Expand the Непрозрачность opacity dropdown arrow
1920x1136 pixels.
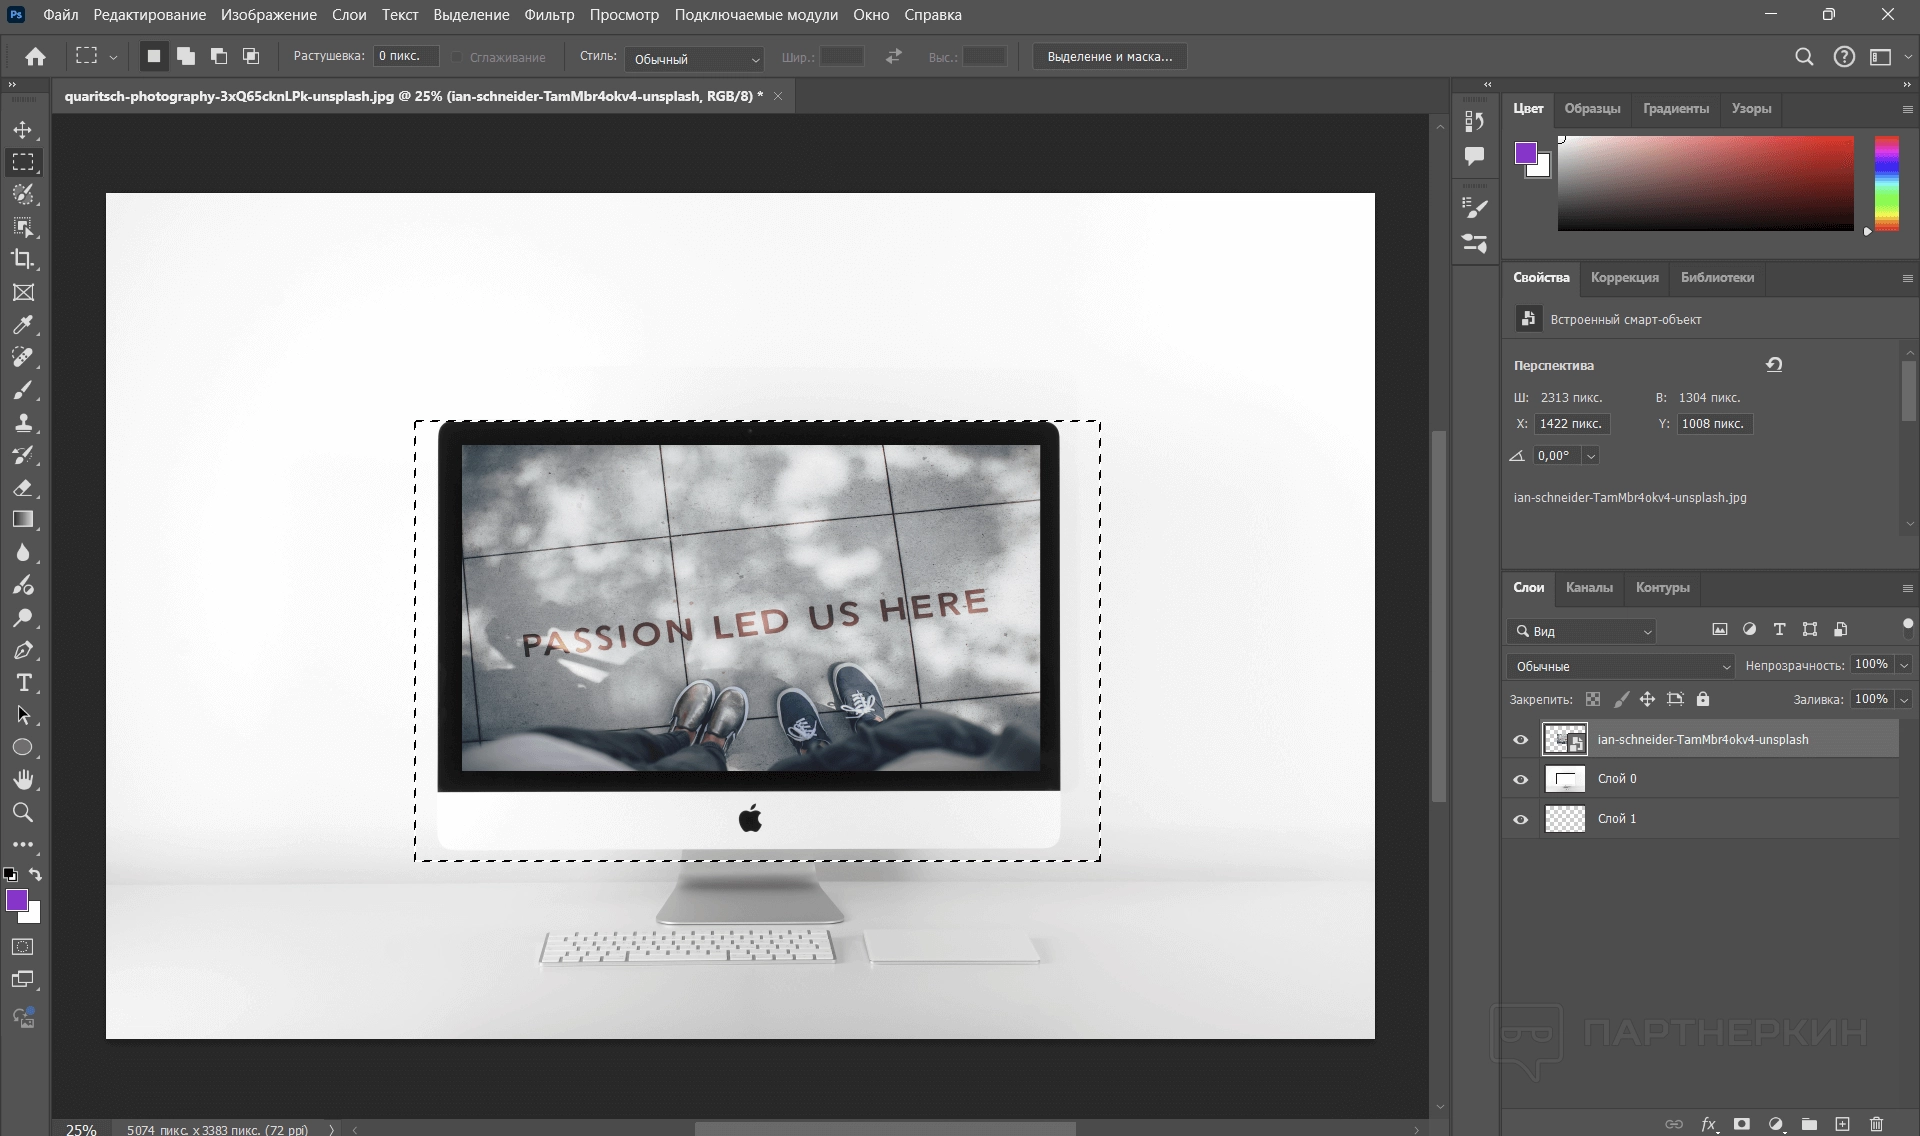pos(1904,665)
